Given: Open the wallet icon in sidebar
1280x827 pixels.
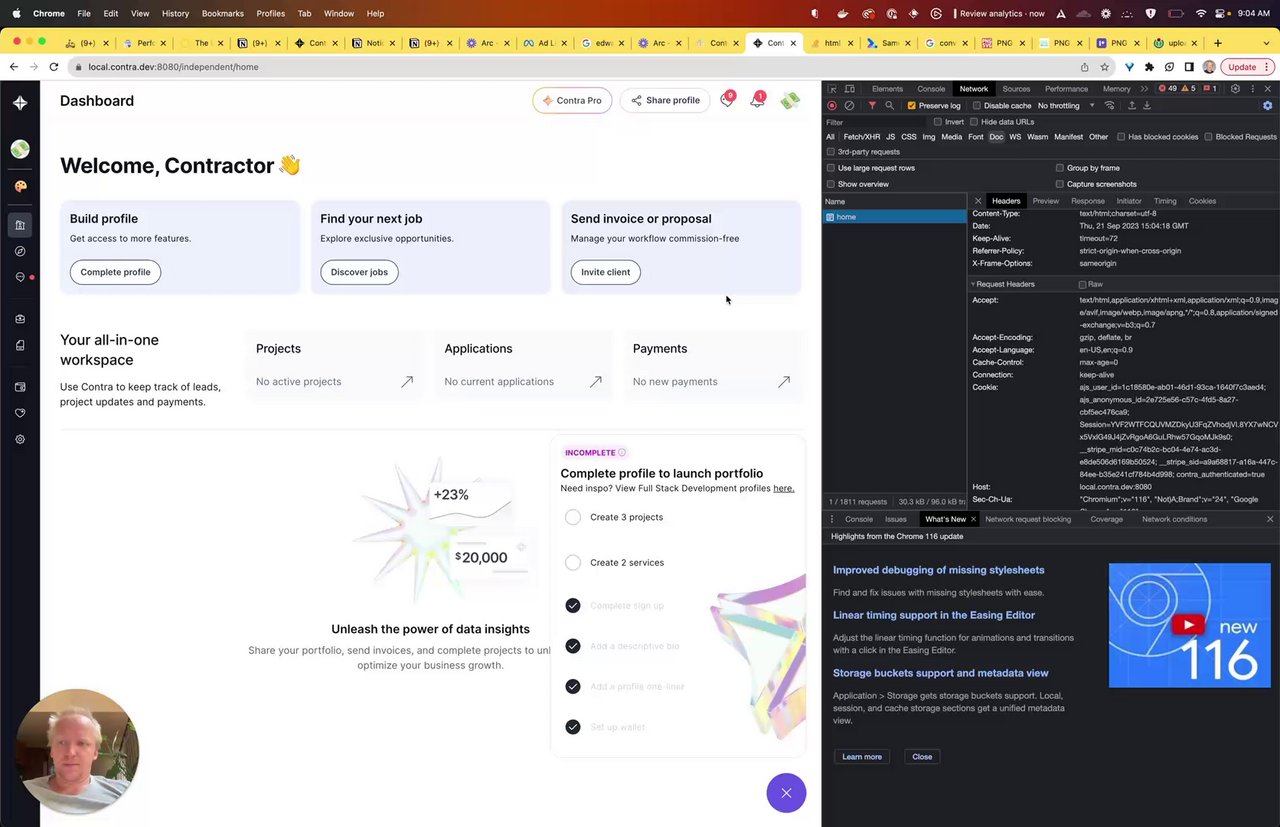Looking at the screenshot, I should [20, 387].
